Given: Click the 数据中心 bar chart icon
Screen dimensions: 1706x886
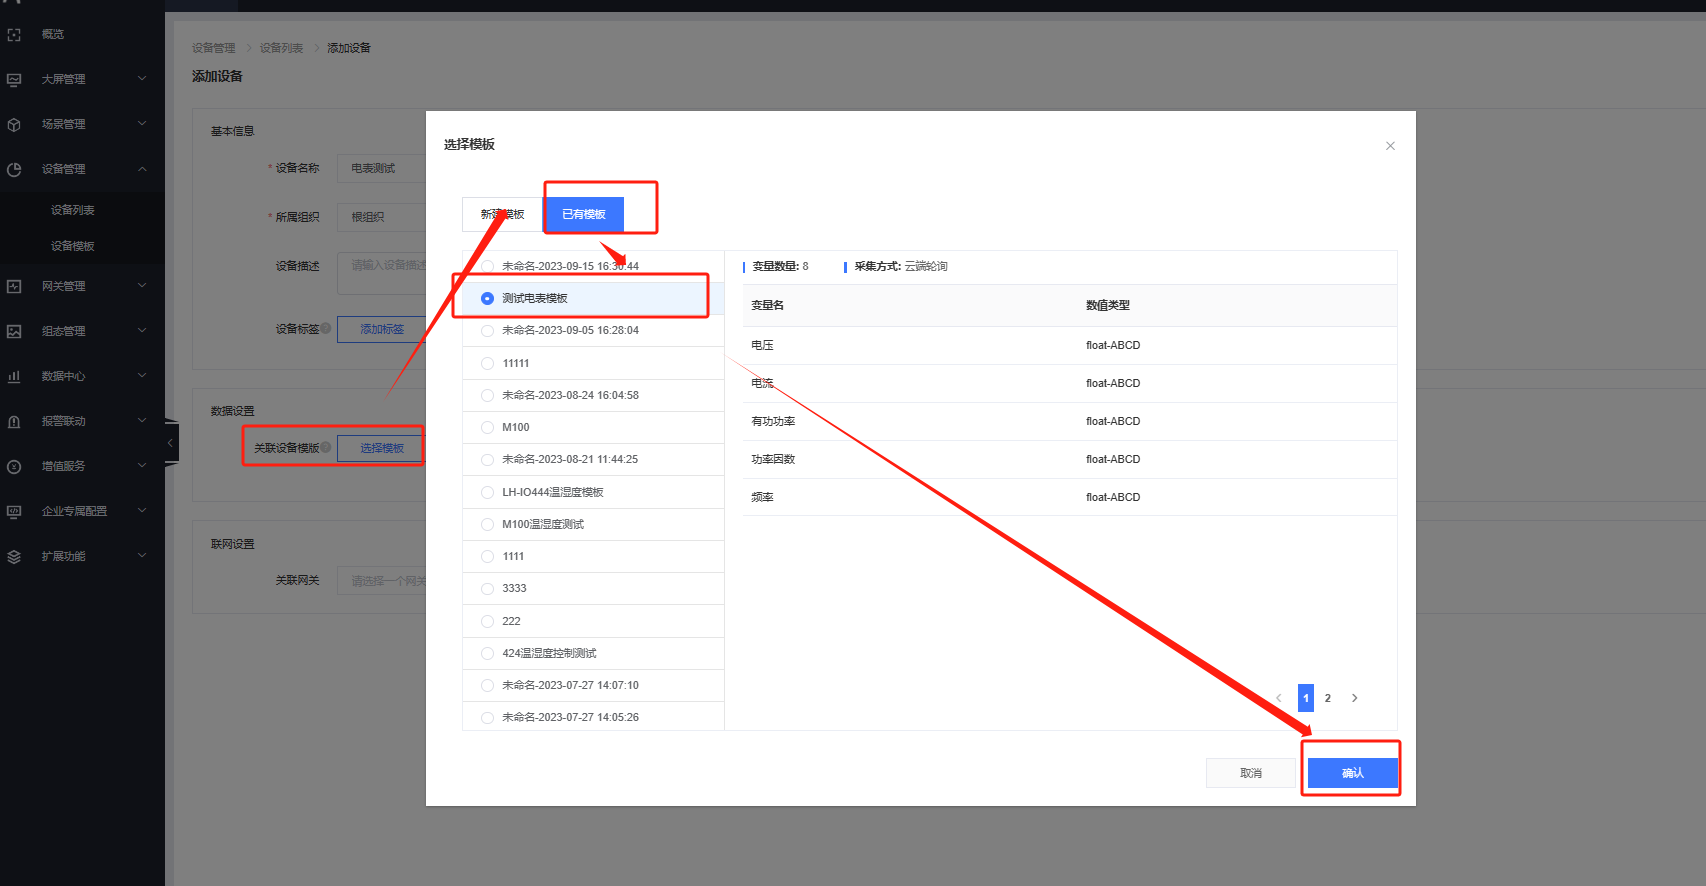Looking at the screenshot, I should point(14,377).
